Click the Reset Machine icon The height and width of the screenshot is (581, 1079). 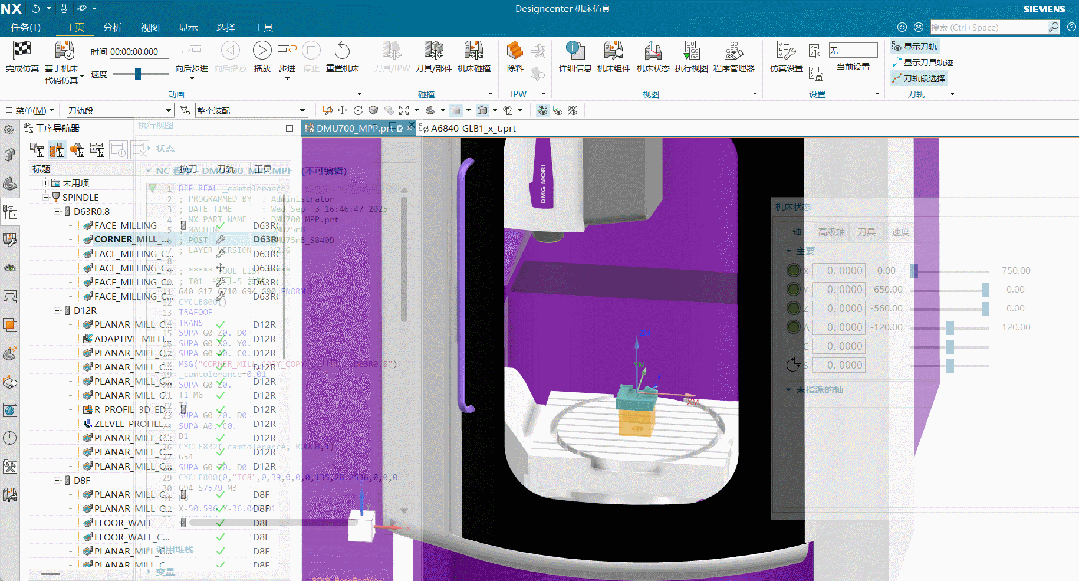[x=342, y=52]
